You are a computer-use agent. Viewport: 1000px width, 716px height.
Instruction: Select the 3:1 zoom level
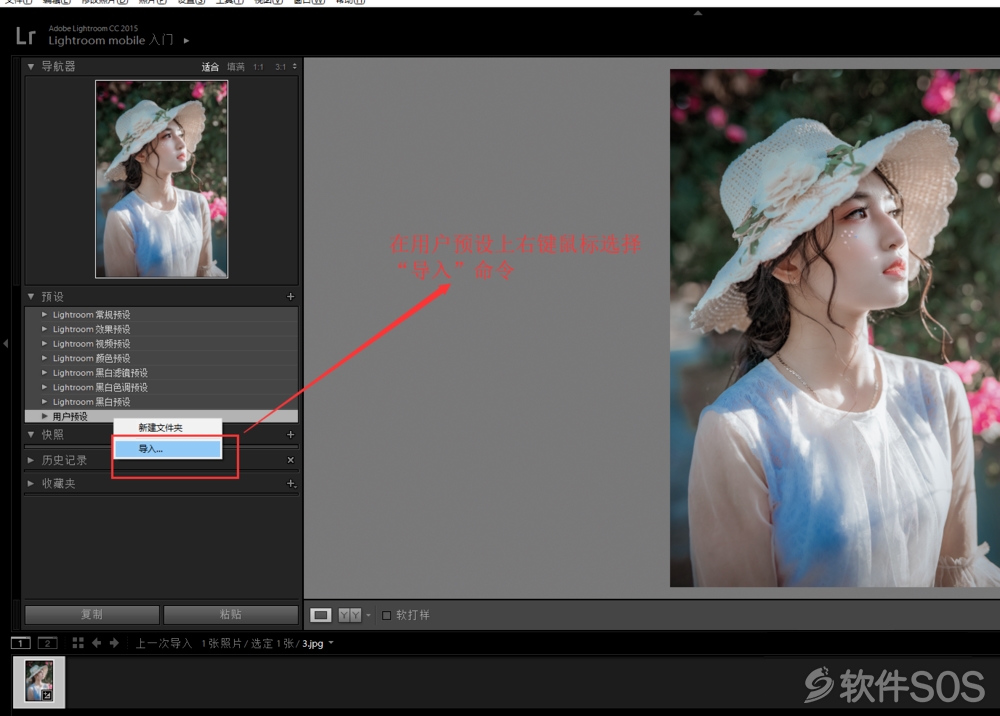(281, 66)
